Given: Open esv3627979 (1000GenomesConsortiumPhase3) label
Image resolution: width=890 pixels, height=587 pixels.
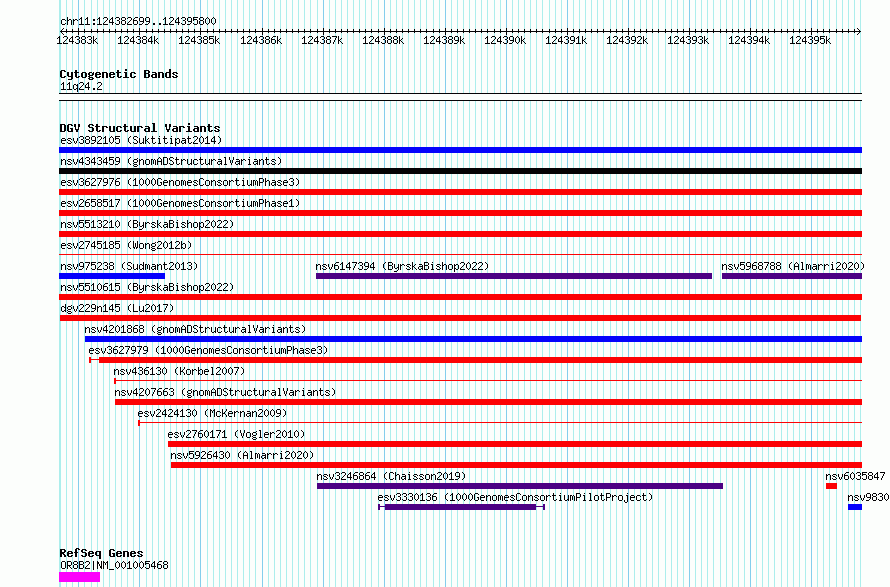Looking at the screenshot, I should pos(208,350).
